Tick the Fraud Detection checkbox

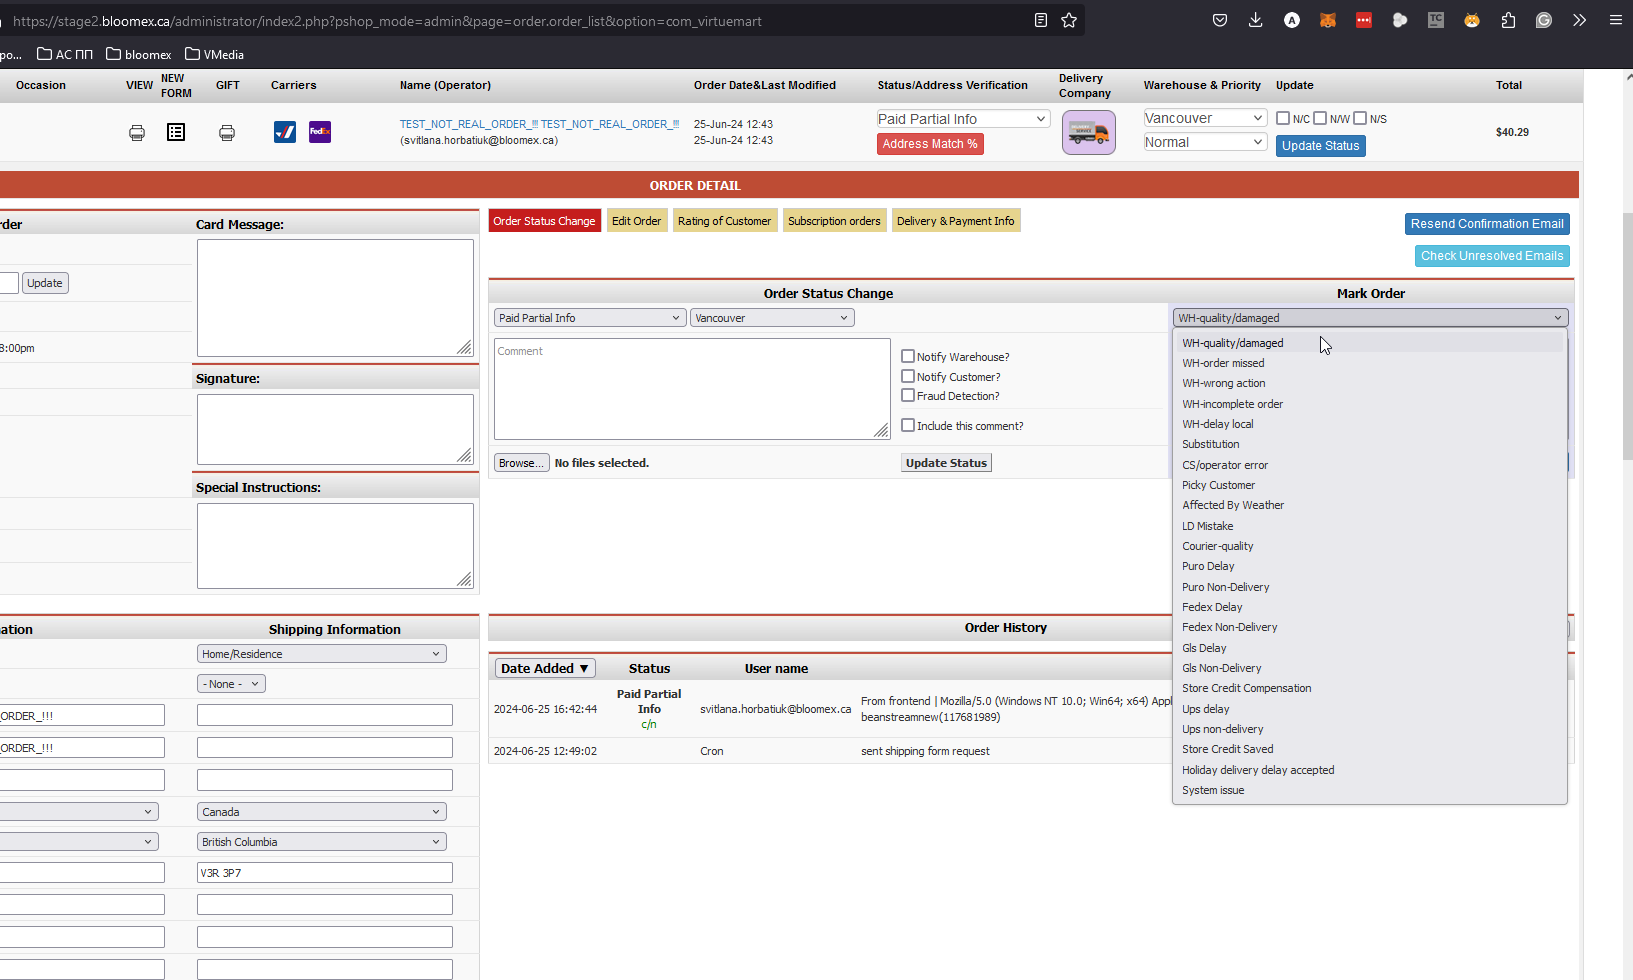click(908, 395)
